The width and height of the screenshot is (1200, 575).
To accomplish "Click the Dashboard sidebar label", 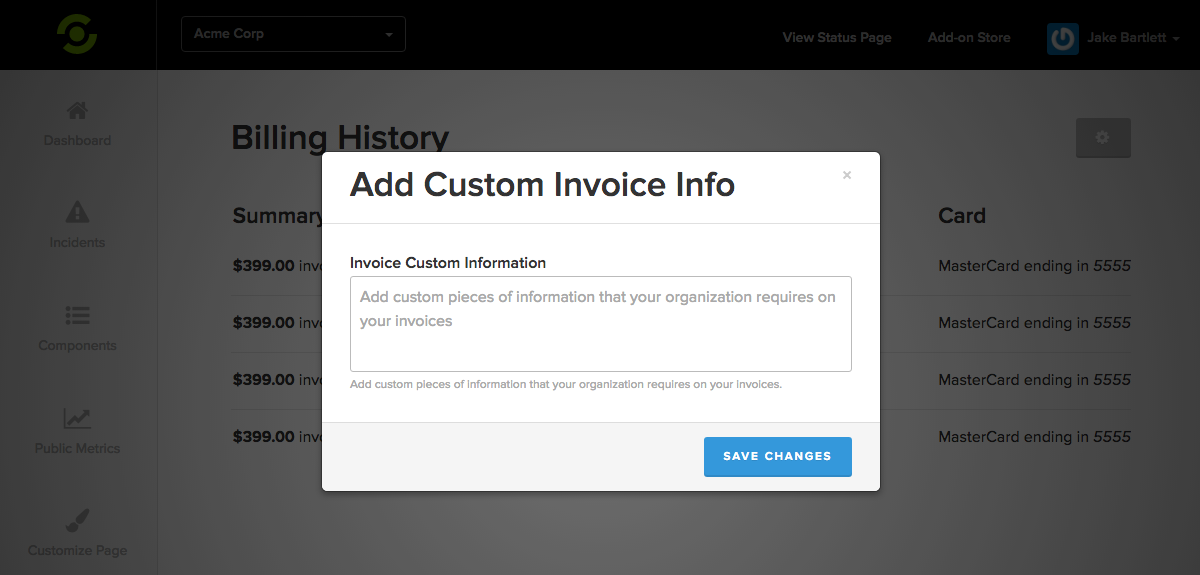I will pos(77,141).
